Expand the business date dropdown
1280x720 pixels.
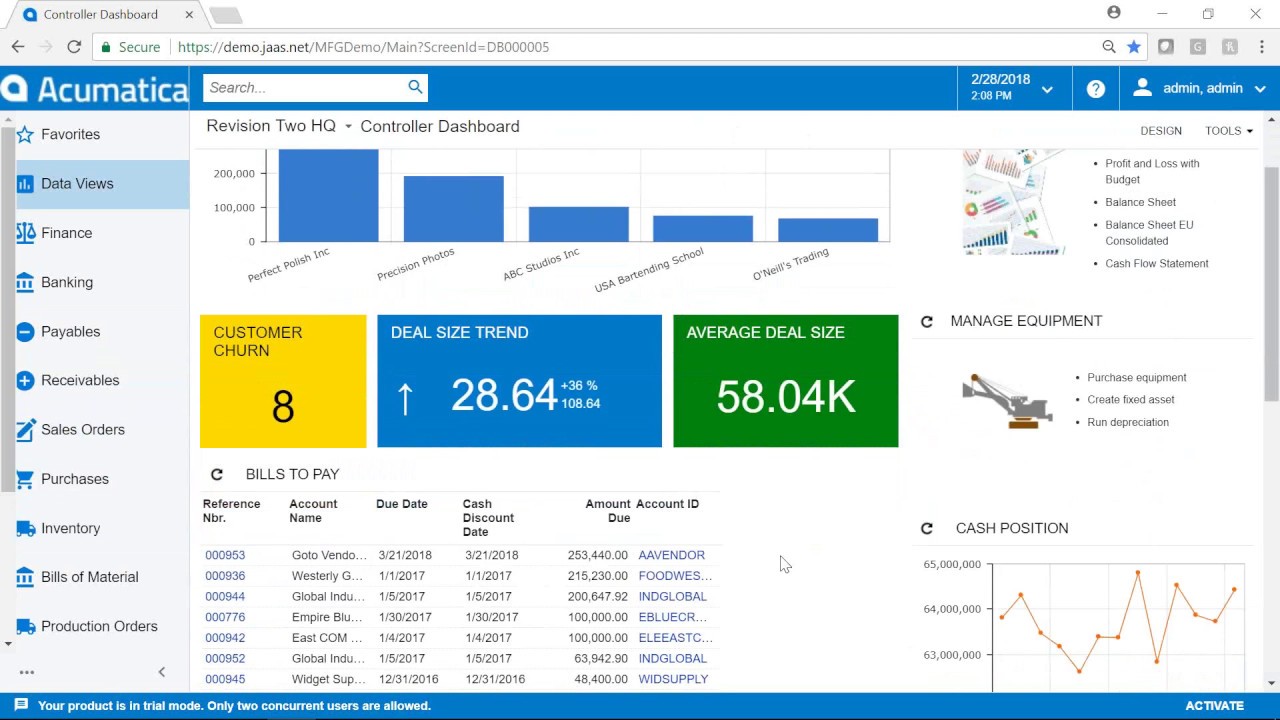pyautogui.click(x=1047, y=89)
